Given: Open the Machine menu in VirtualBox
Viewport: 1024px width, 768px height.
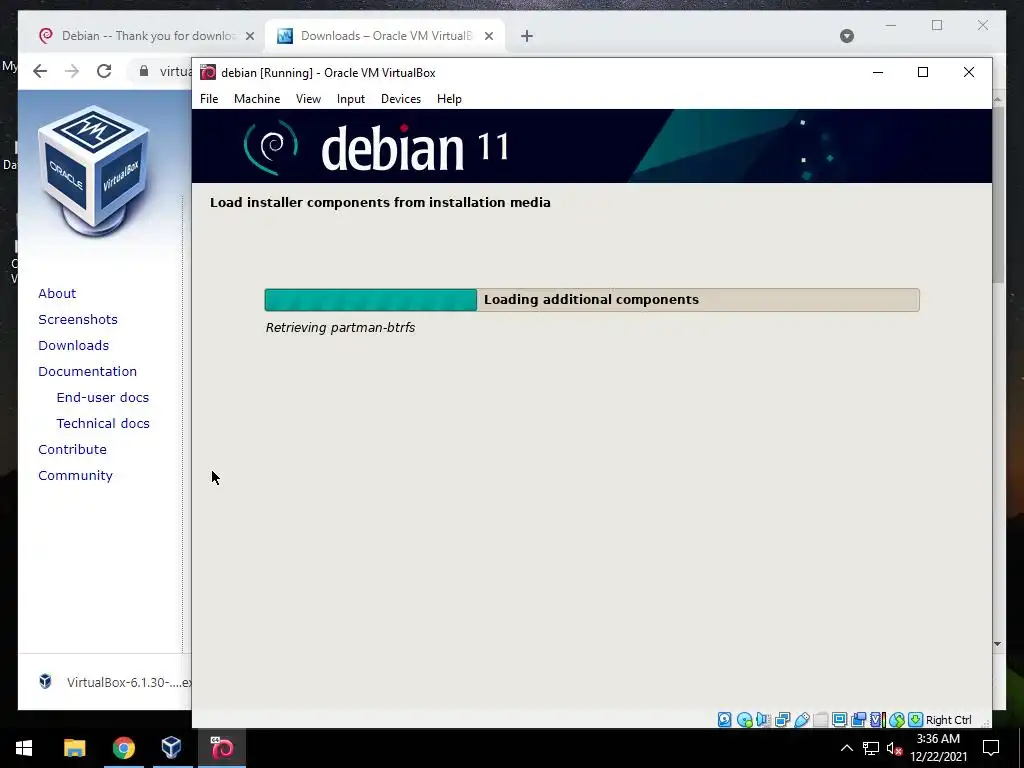Looking at the screenshot, I should point(257,99).
